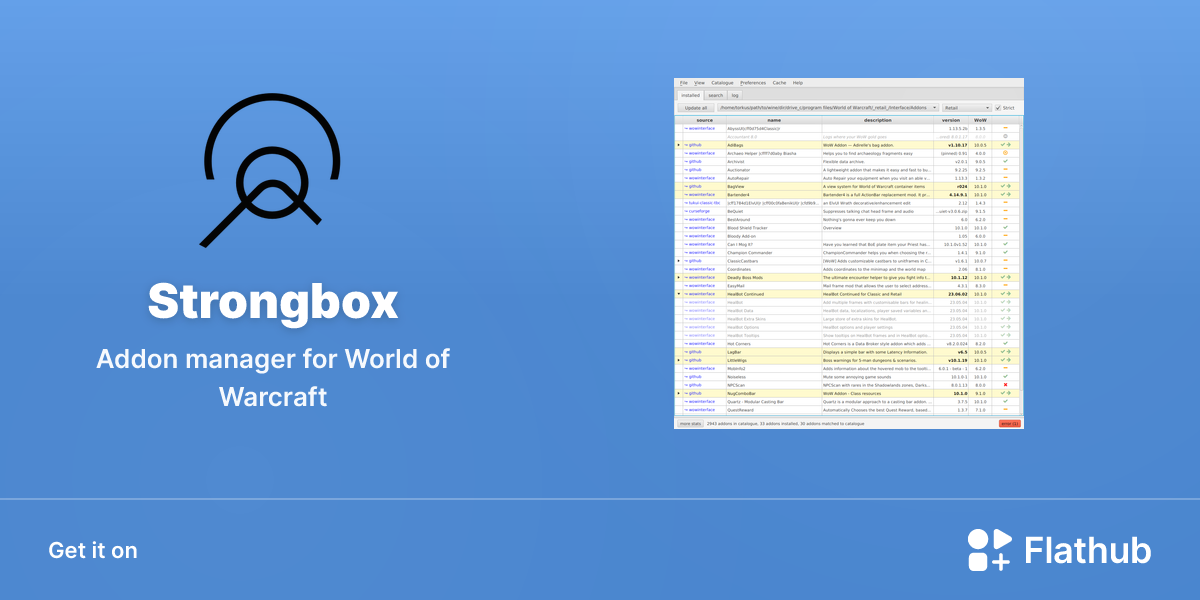The width and height of the screenshot is (1200, 600).
Task: Click the red X status icon for NPCScan
Action: point(1005,385)
